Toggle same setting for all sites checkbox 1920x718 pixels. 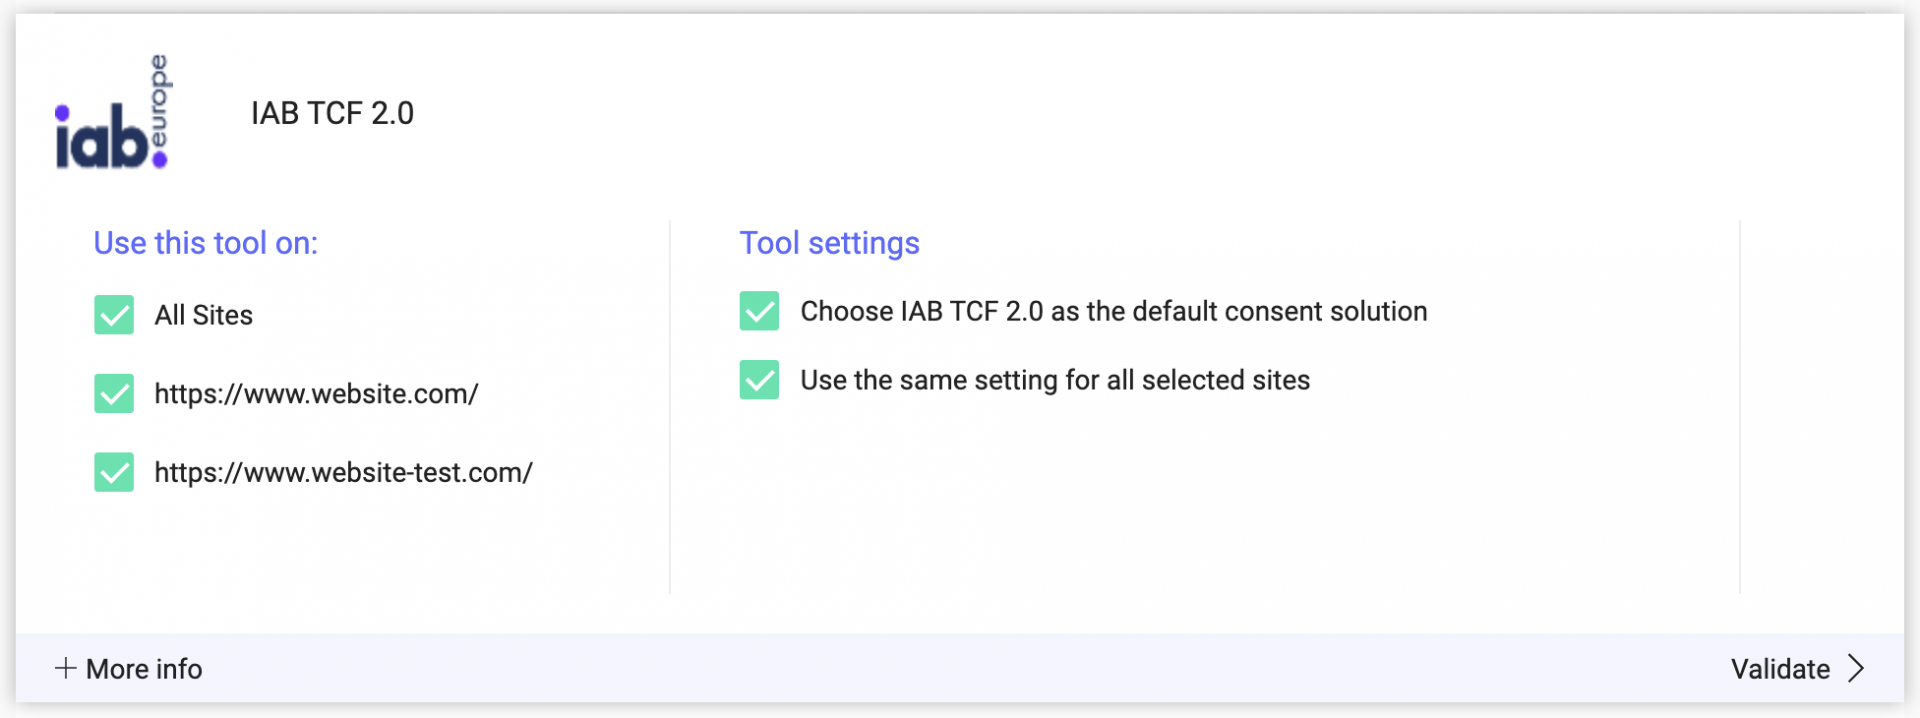pyautogui.click(x=759, y=380)
